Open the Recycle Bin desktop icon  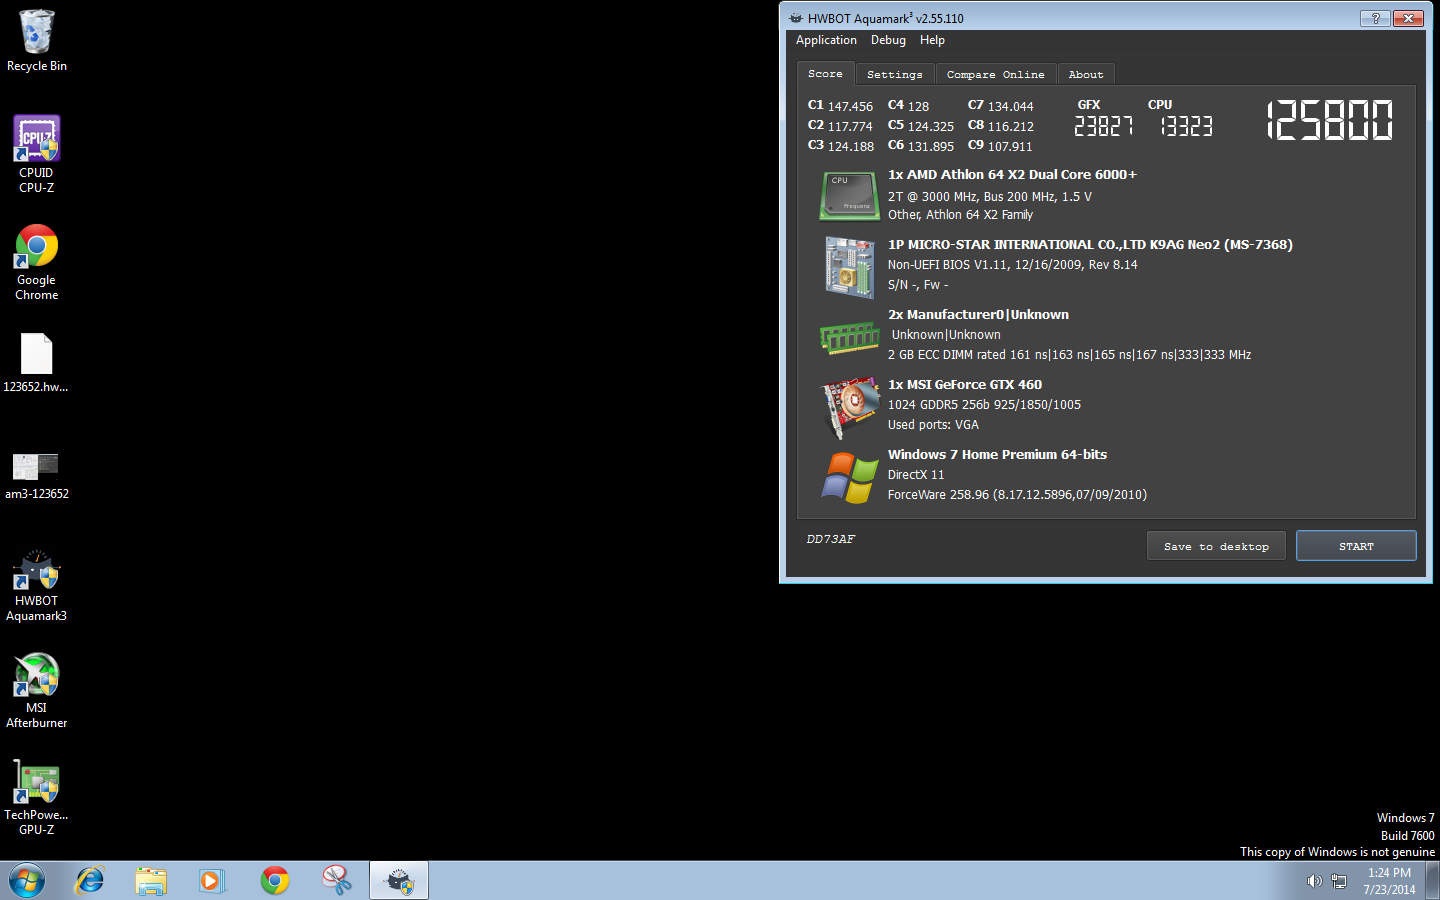37,40
